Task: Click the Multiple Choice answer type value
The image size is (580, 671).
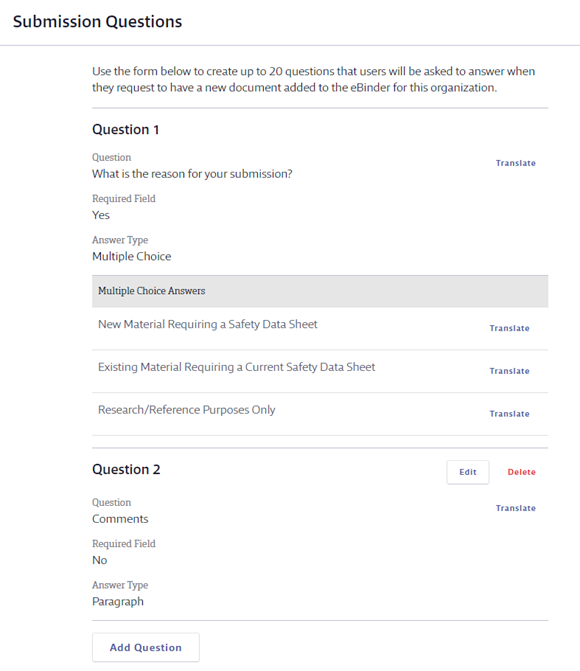Action: click(x=131, y=256)
